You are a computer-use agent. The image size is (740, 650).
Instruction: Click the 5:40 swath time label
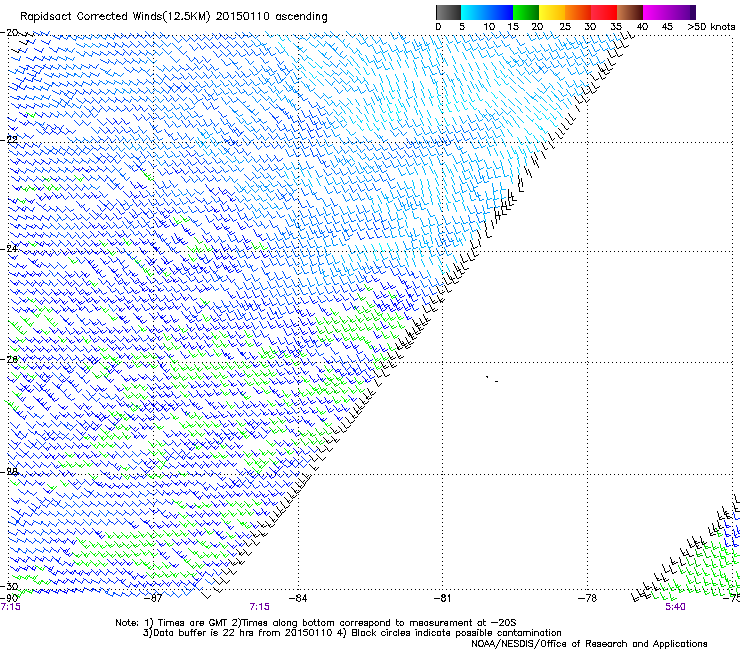click(x=675, y=607)
